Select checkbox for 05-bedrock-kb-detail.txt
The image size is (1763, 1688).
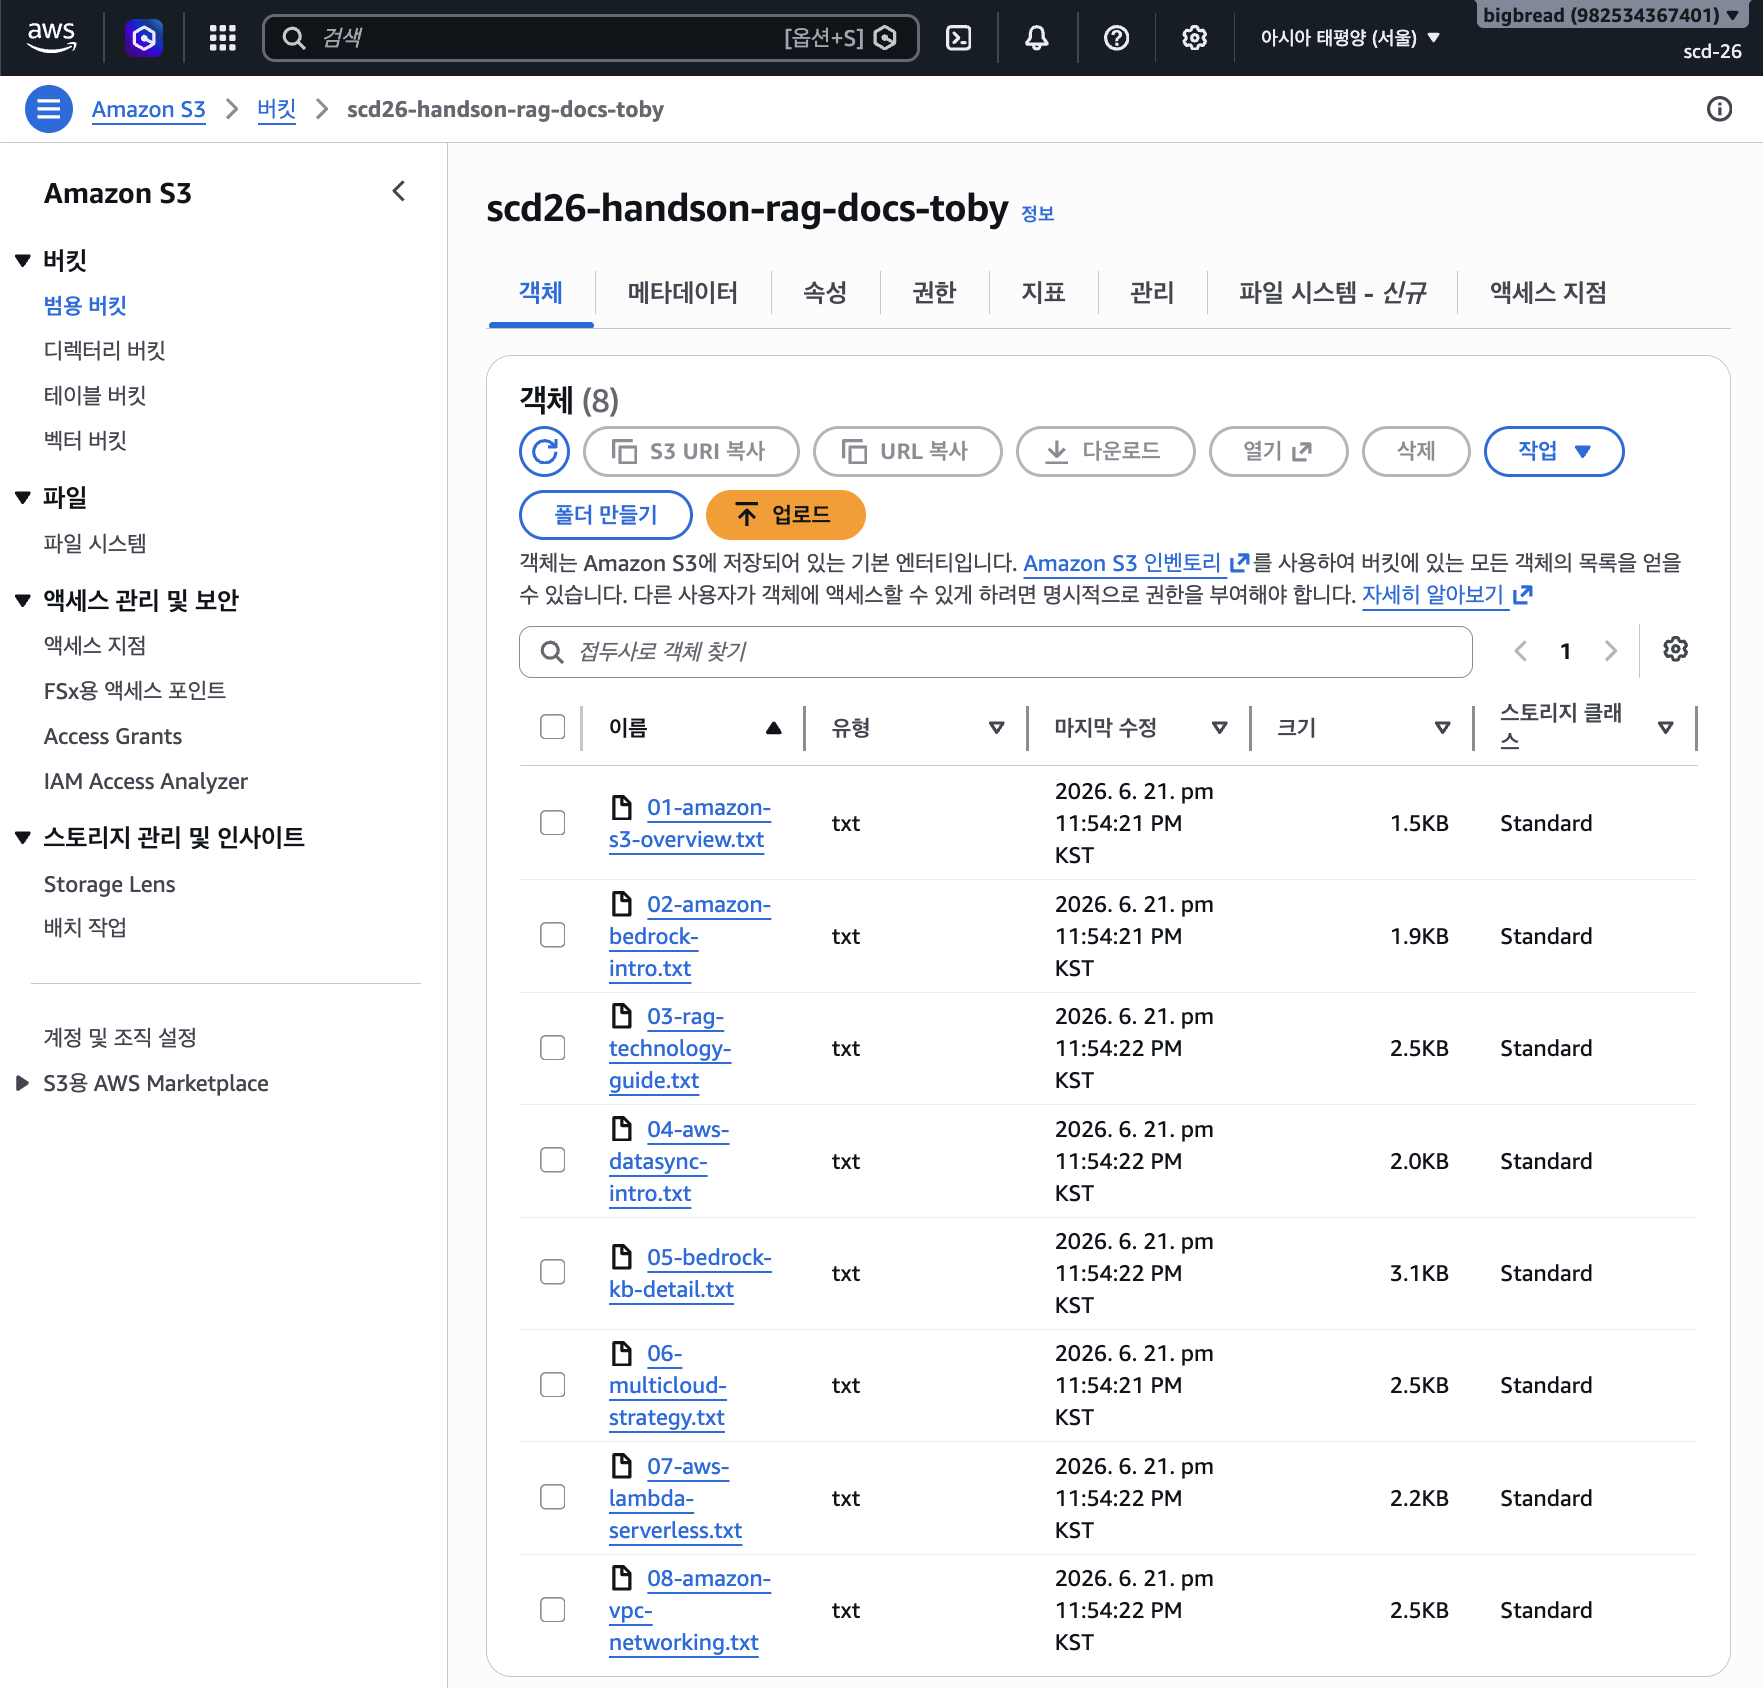(x=552, y=1272)
